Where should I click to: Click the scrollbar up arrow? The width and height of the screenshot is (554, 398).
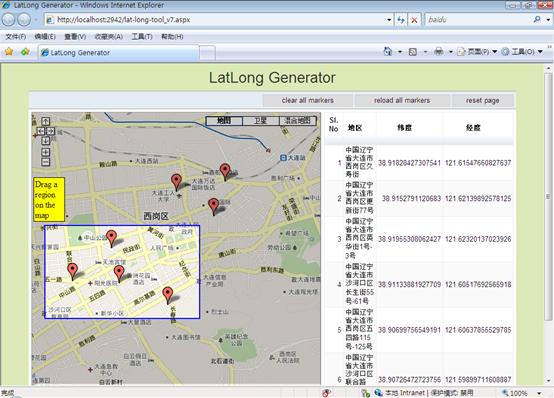tap(548, 68)
